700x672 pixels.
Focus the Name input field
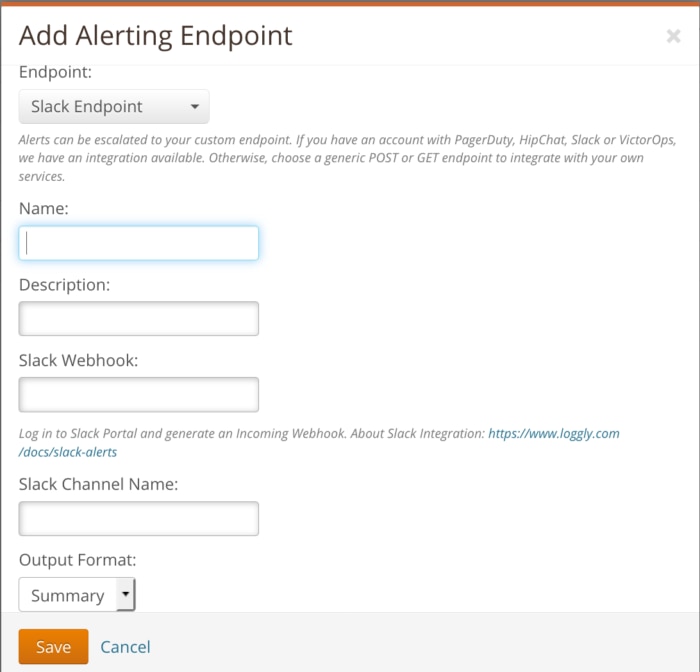point(139,243)
